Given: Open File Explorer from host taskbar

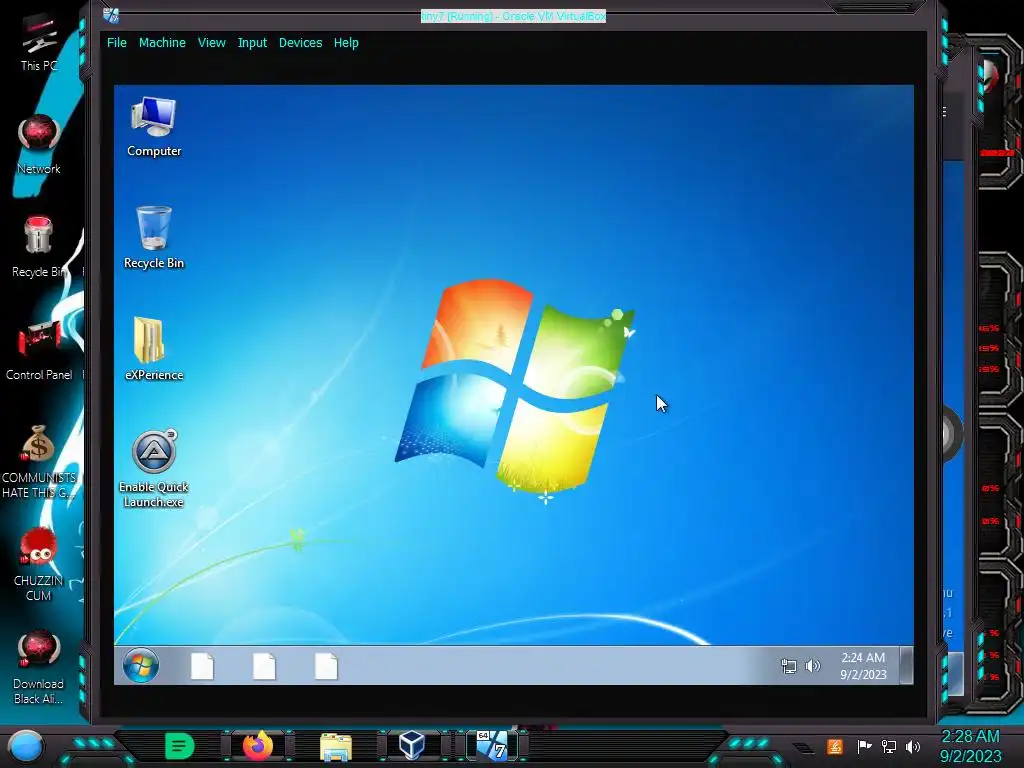Looking at the screenshot, I should (x=336, y=746).
